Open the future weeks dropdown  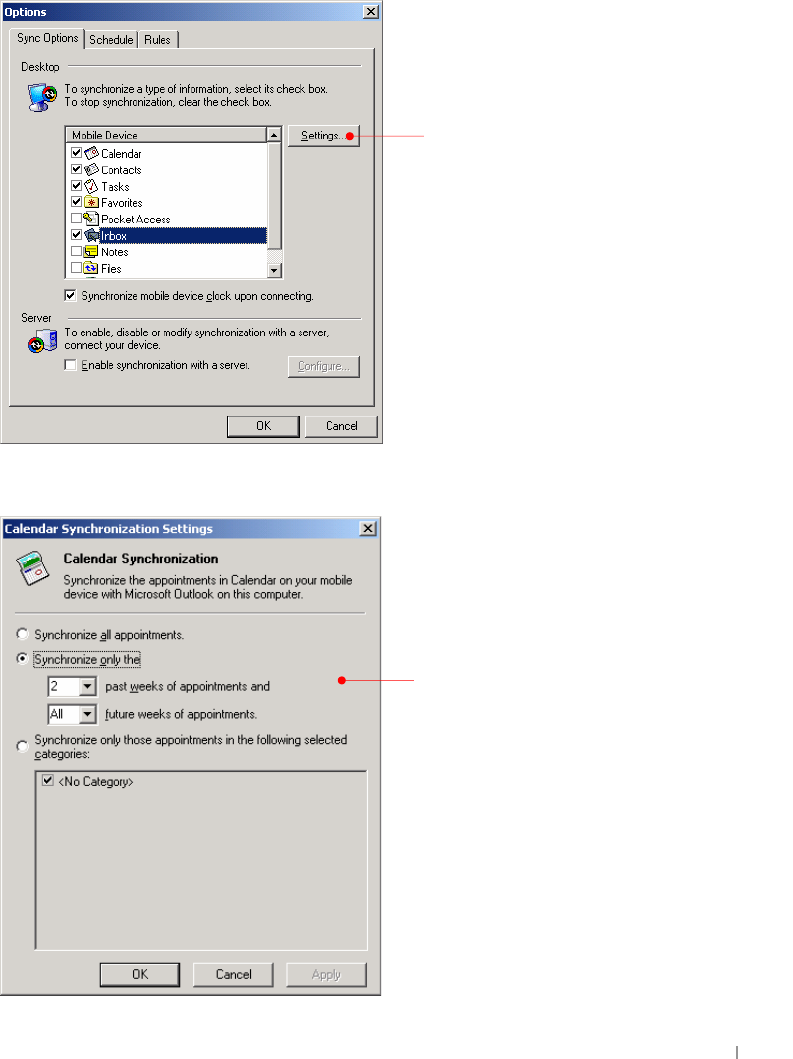[x=87, y=714]
